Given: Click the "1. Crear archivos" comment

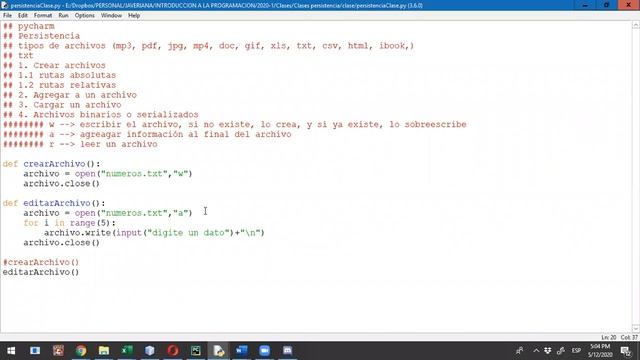Looking at the screenshot, I should [54, 65].
